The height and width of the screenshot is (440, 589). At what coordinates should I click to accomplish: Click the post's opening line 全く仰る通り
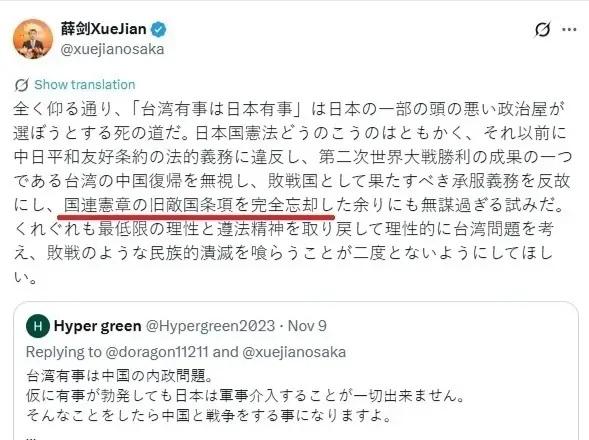62,109
